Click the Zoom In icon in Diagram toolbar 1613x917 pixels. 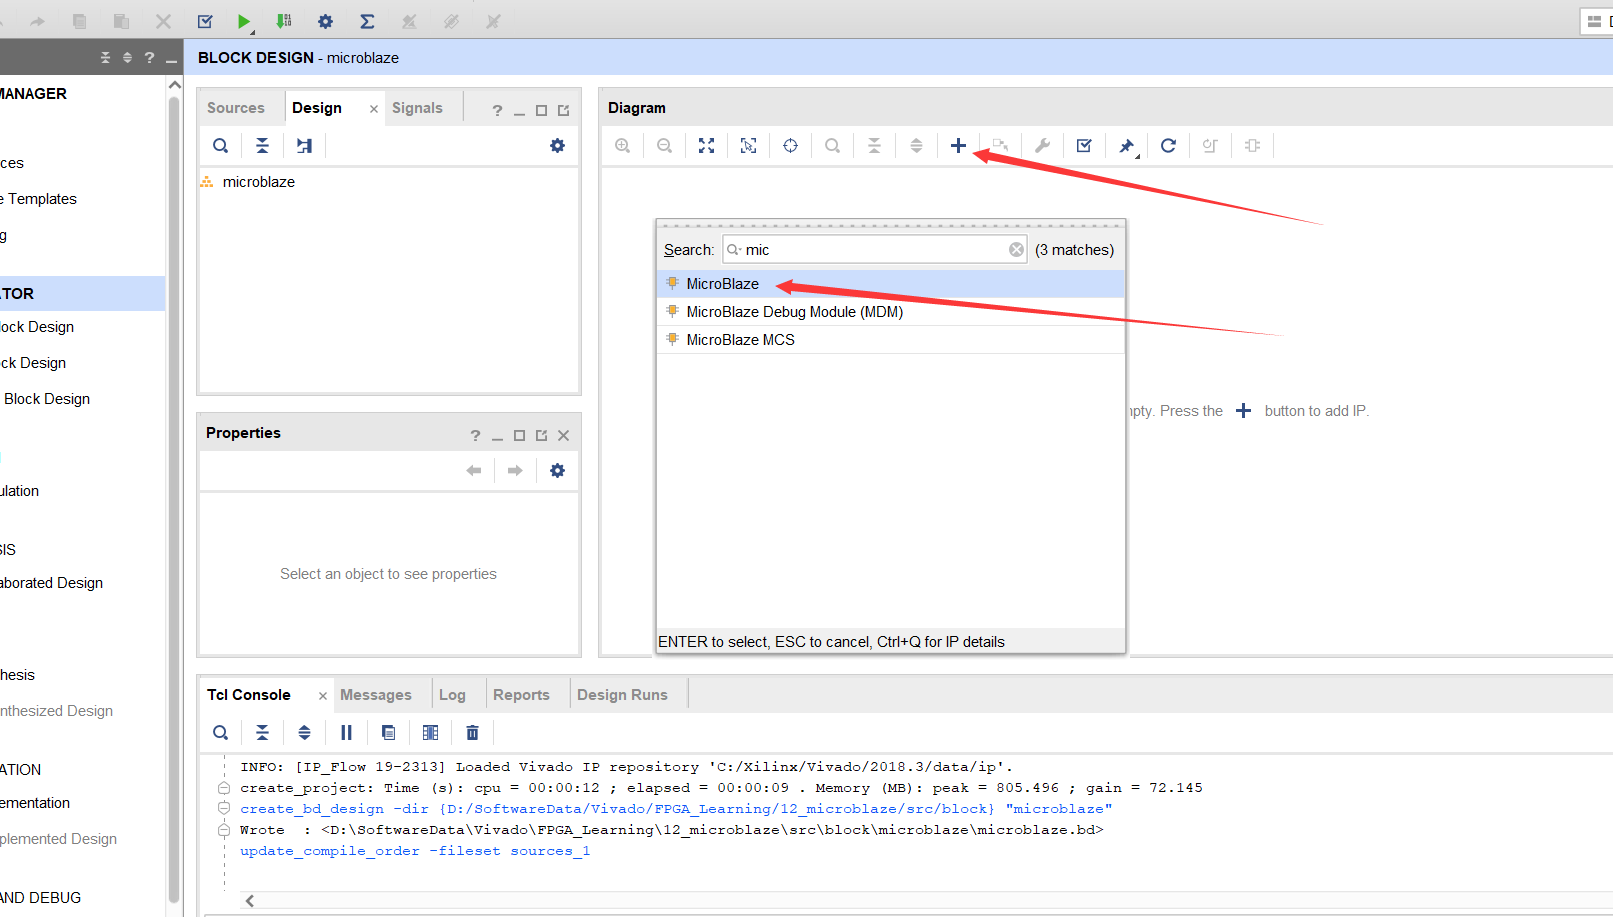pos(622,146)
